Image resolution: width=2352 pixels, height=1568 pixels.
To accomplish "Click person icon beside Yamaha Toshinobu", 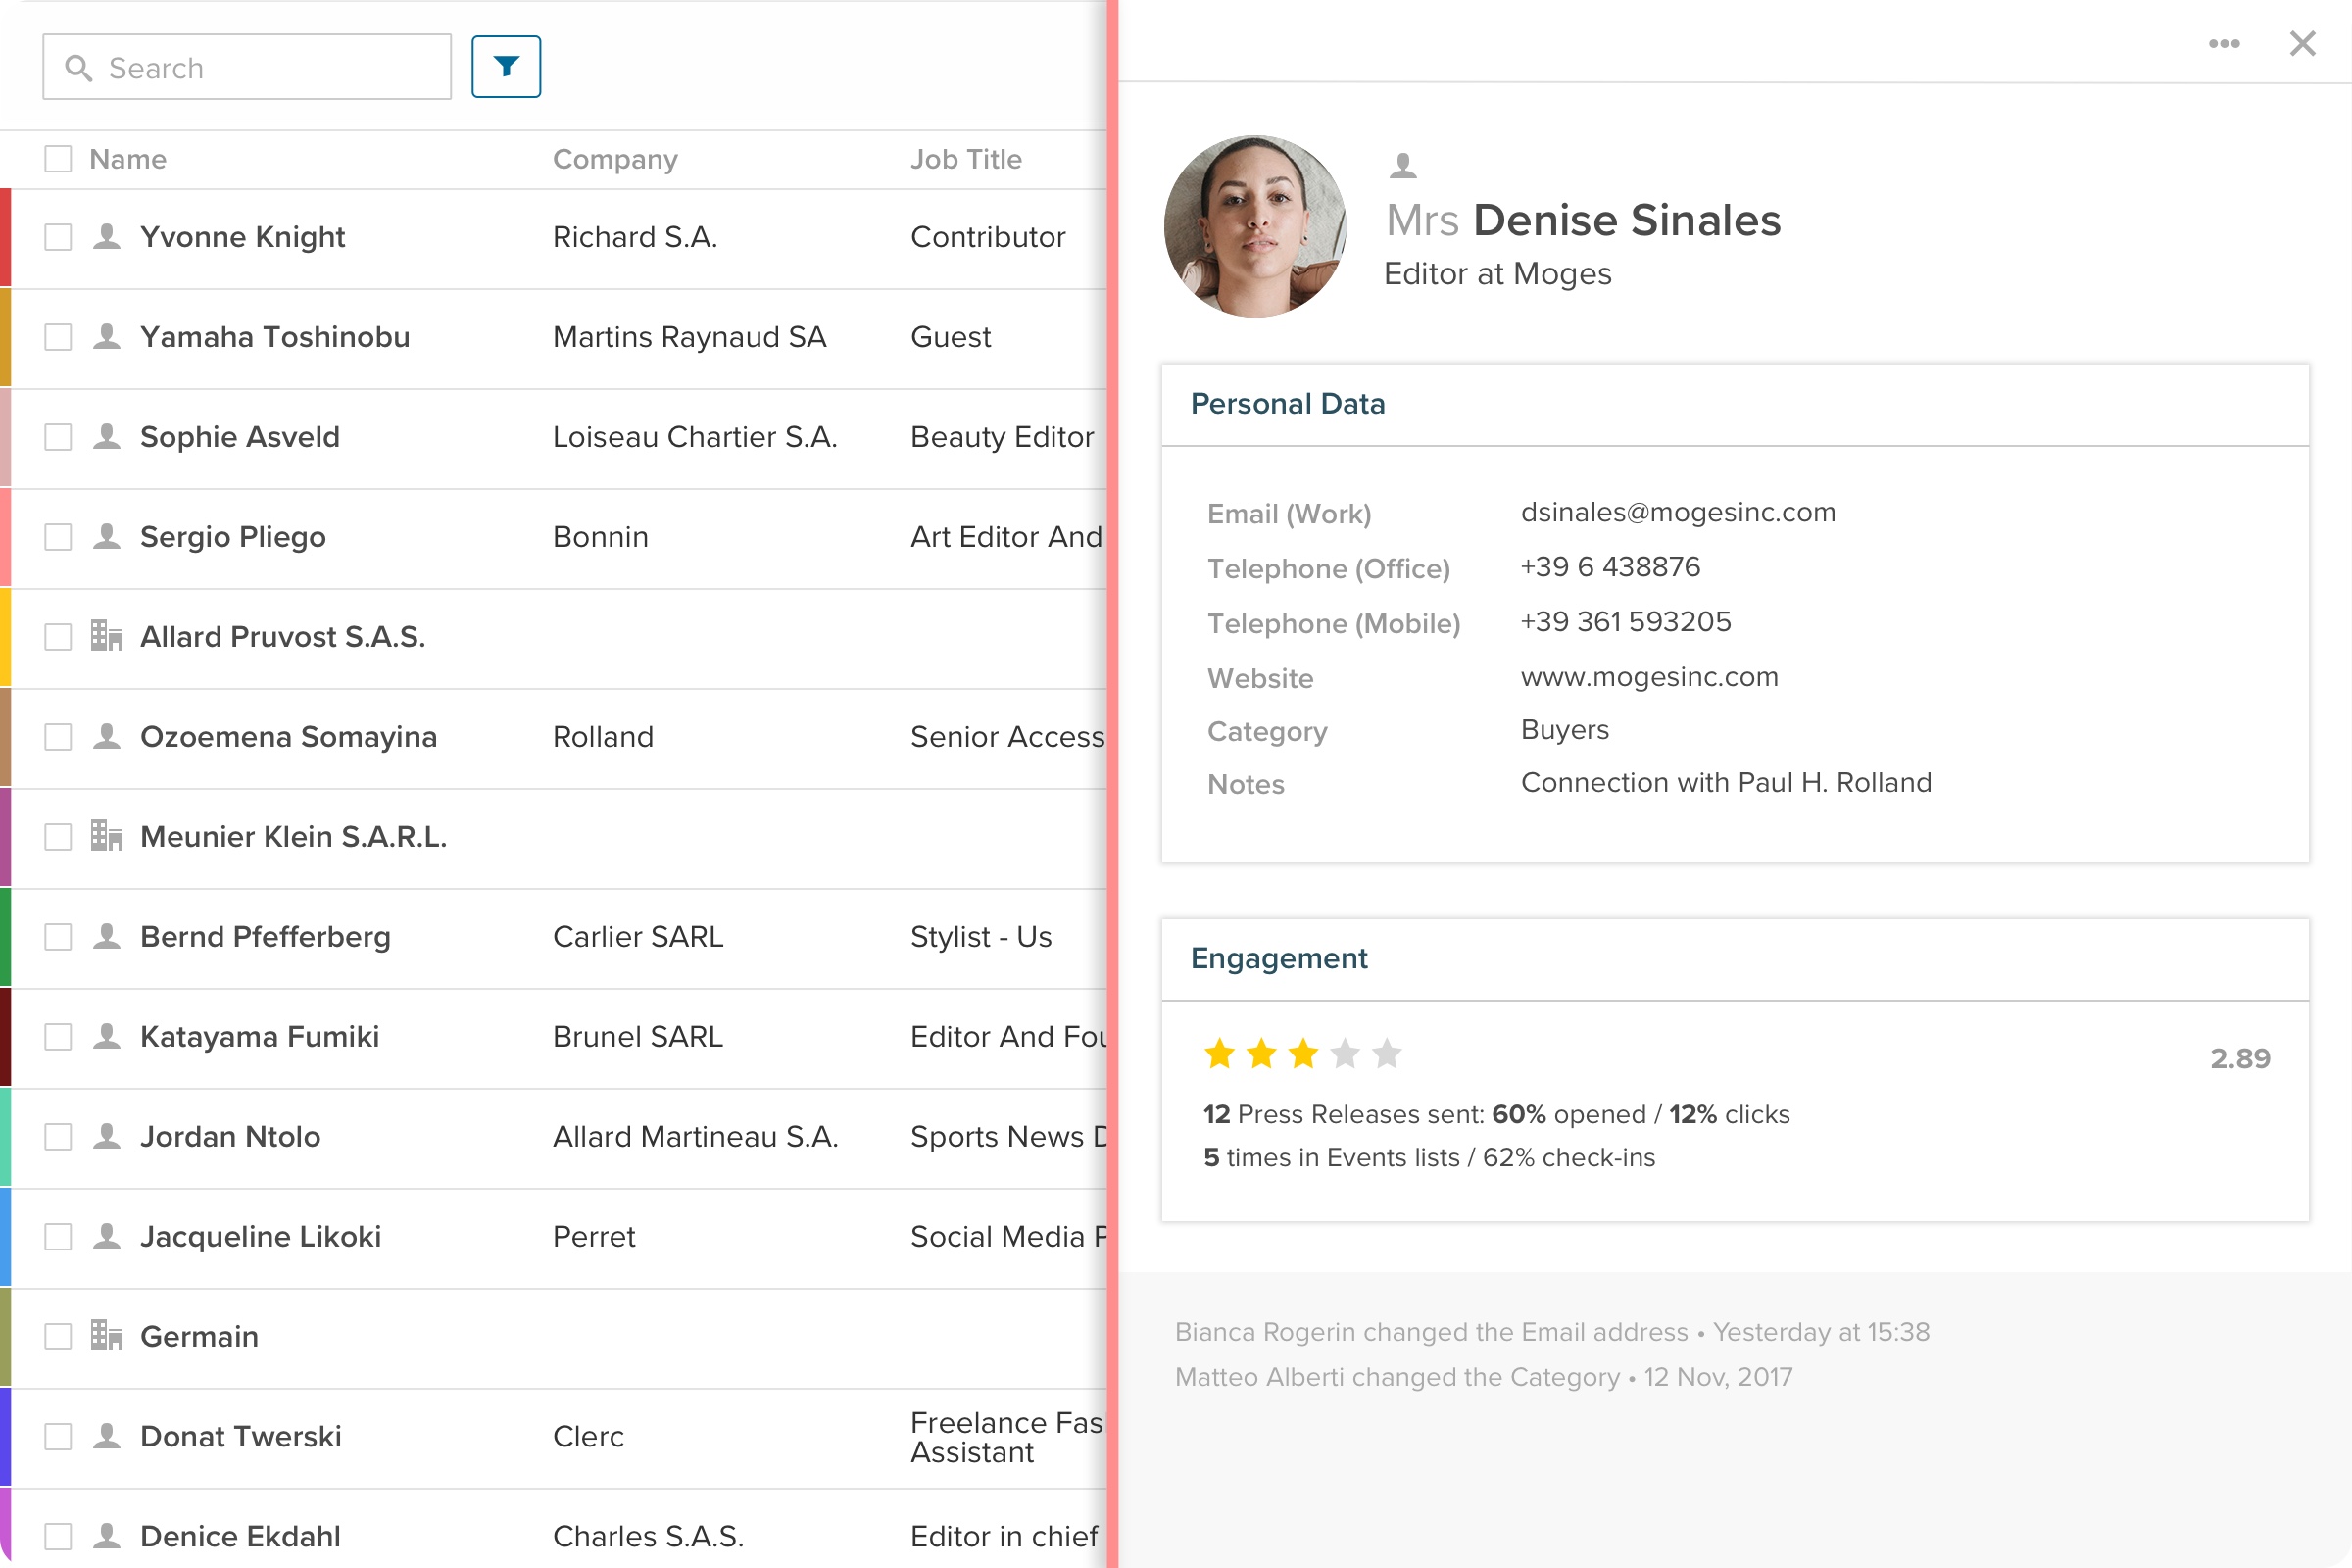I will tap(107, 337).
